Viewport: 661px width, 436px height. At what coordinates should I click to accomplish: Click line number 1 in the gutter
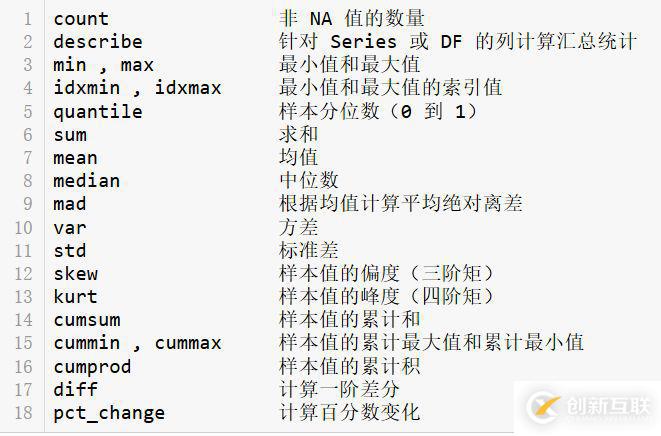pos(28,19)
